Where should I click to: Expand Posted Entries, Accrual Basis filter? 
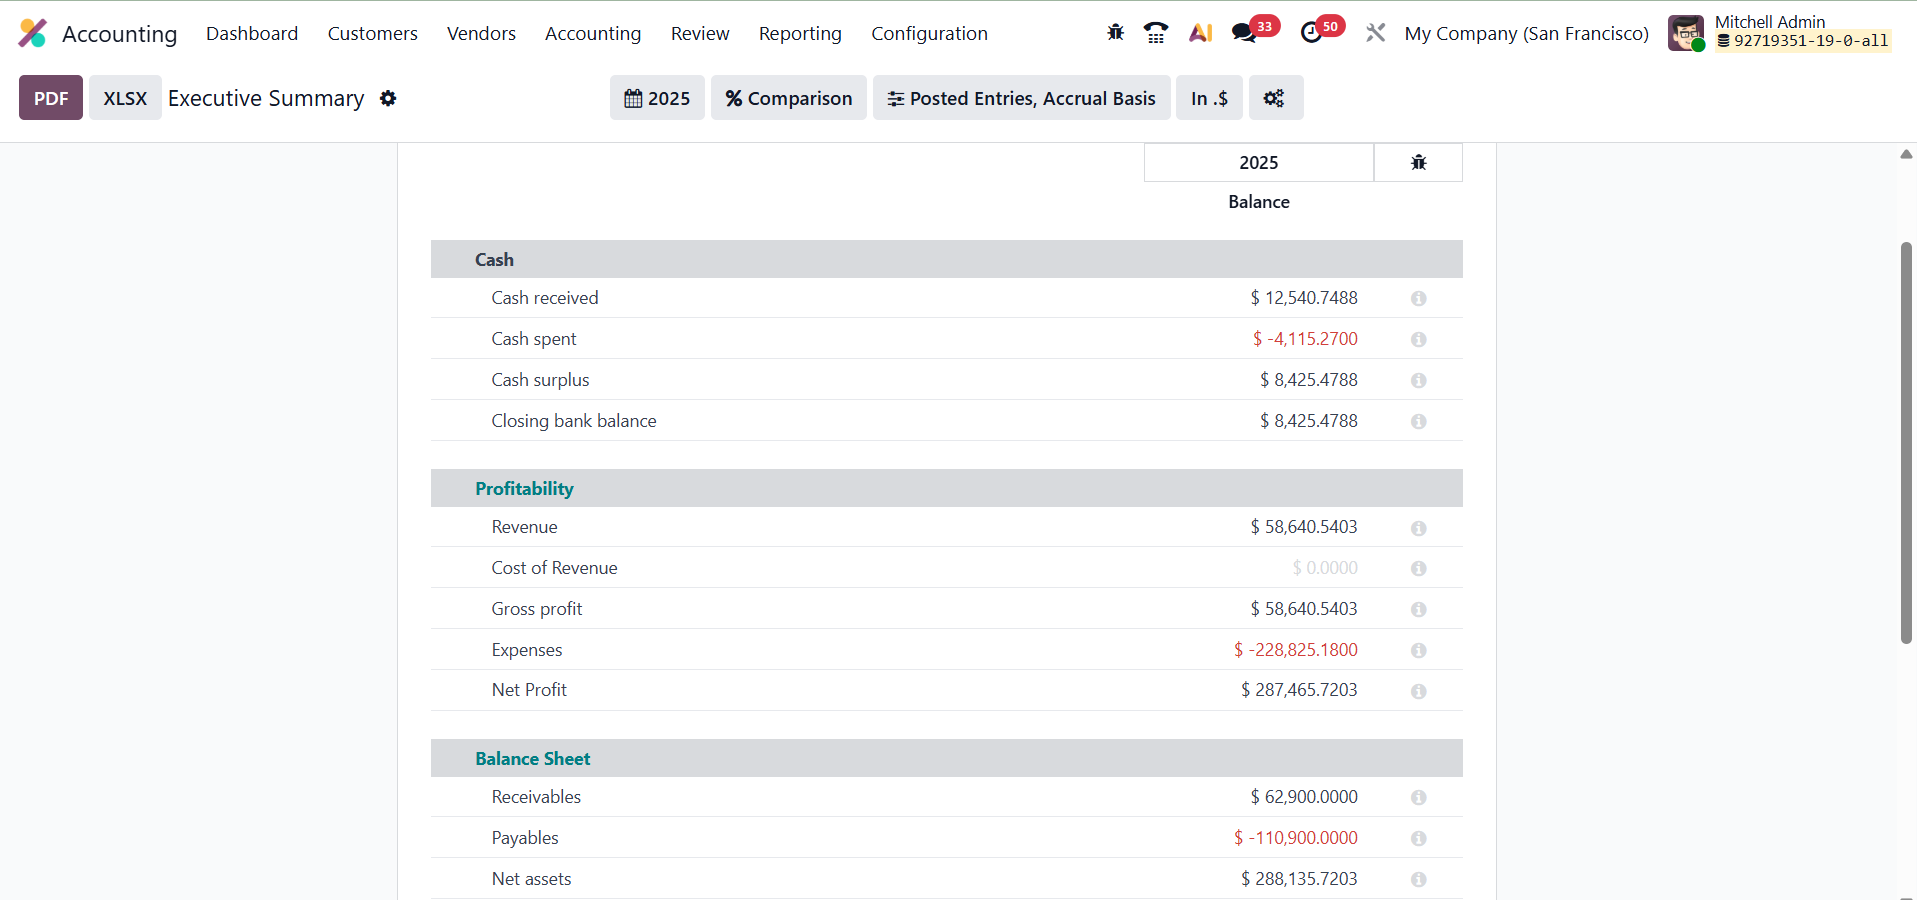click(x=1021, y=98)
